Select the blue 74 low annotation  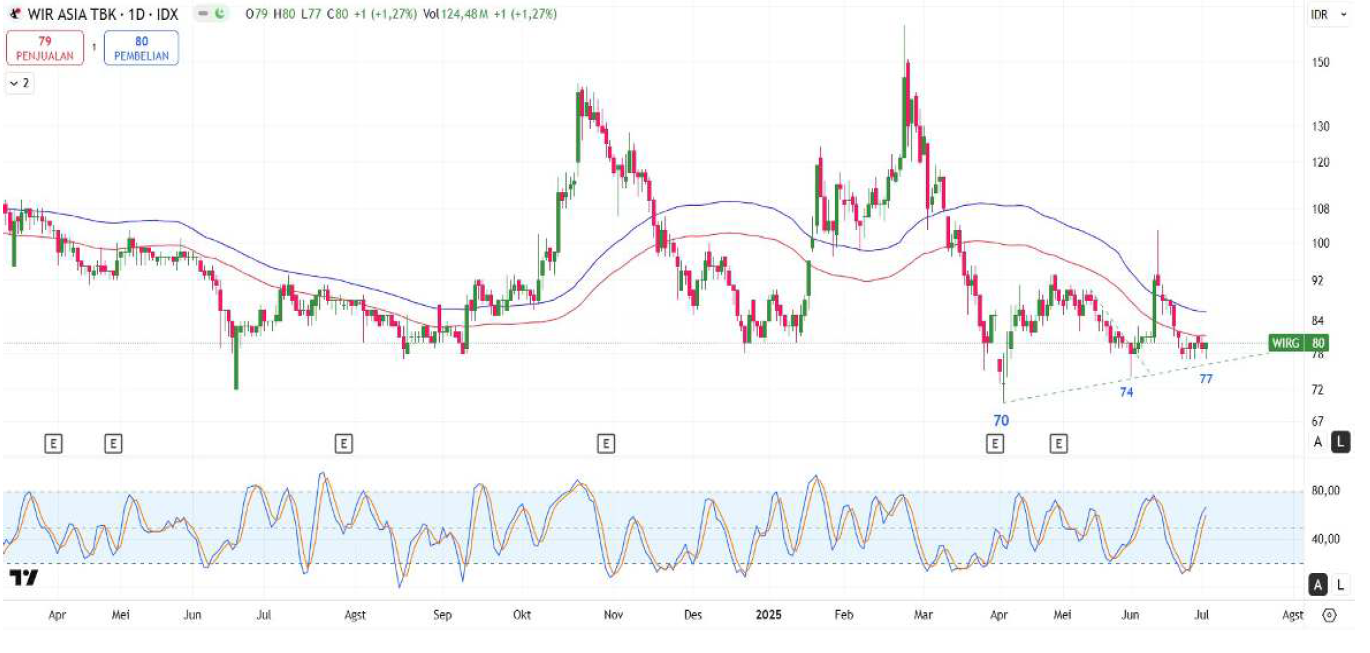point(1126,392)
